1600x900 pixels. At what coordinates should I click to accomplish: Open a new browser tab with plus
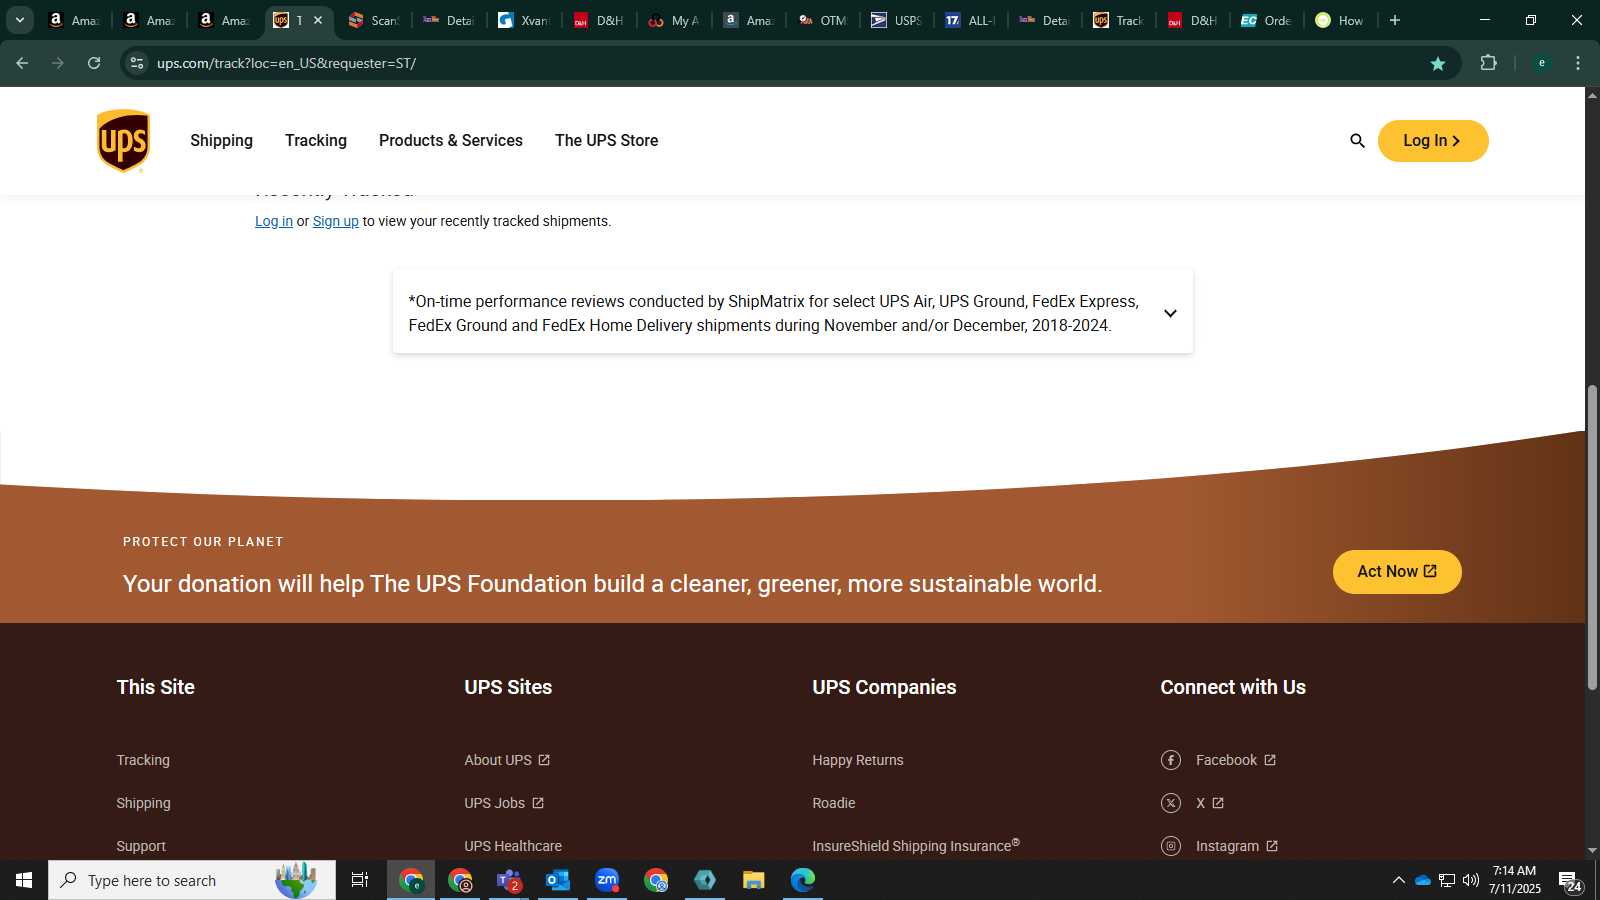tap(1395, 20)
